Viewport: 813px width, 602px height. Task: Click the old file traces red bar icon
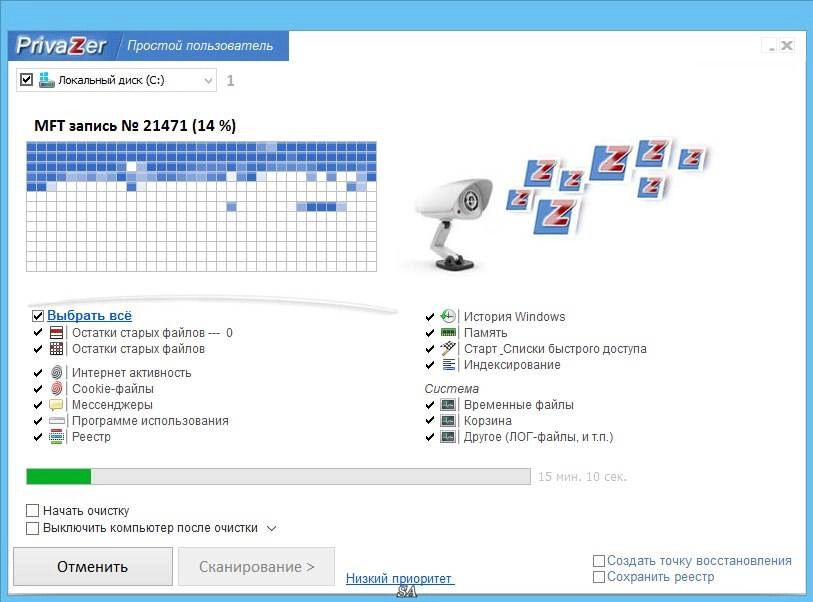tap(57, 332)
